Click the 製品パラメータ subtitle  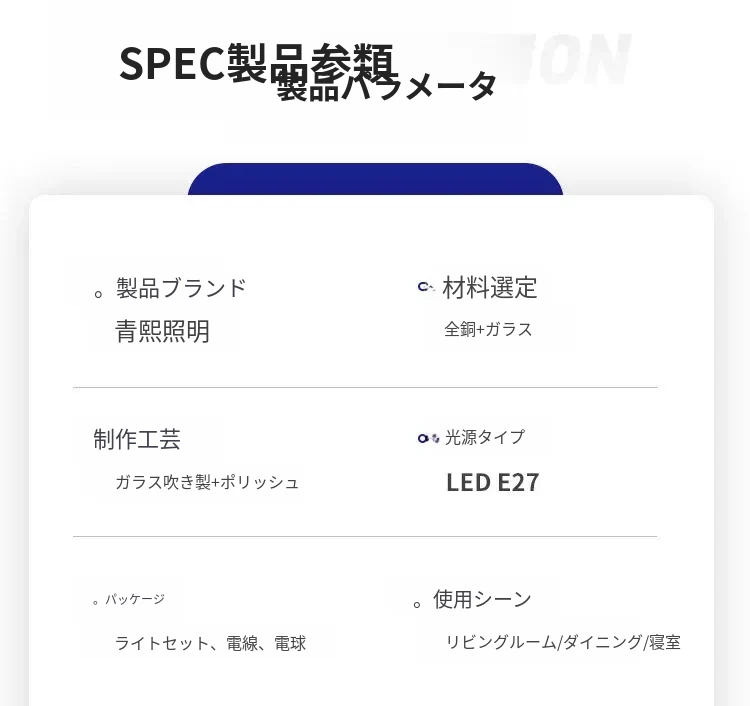387,88
